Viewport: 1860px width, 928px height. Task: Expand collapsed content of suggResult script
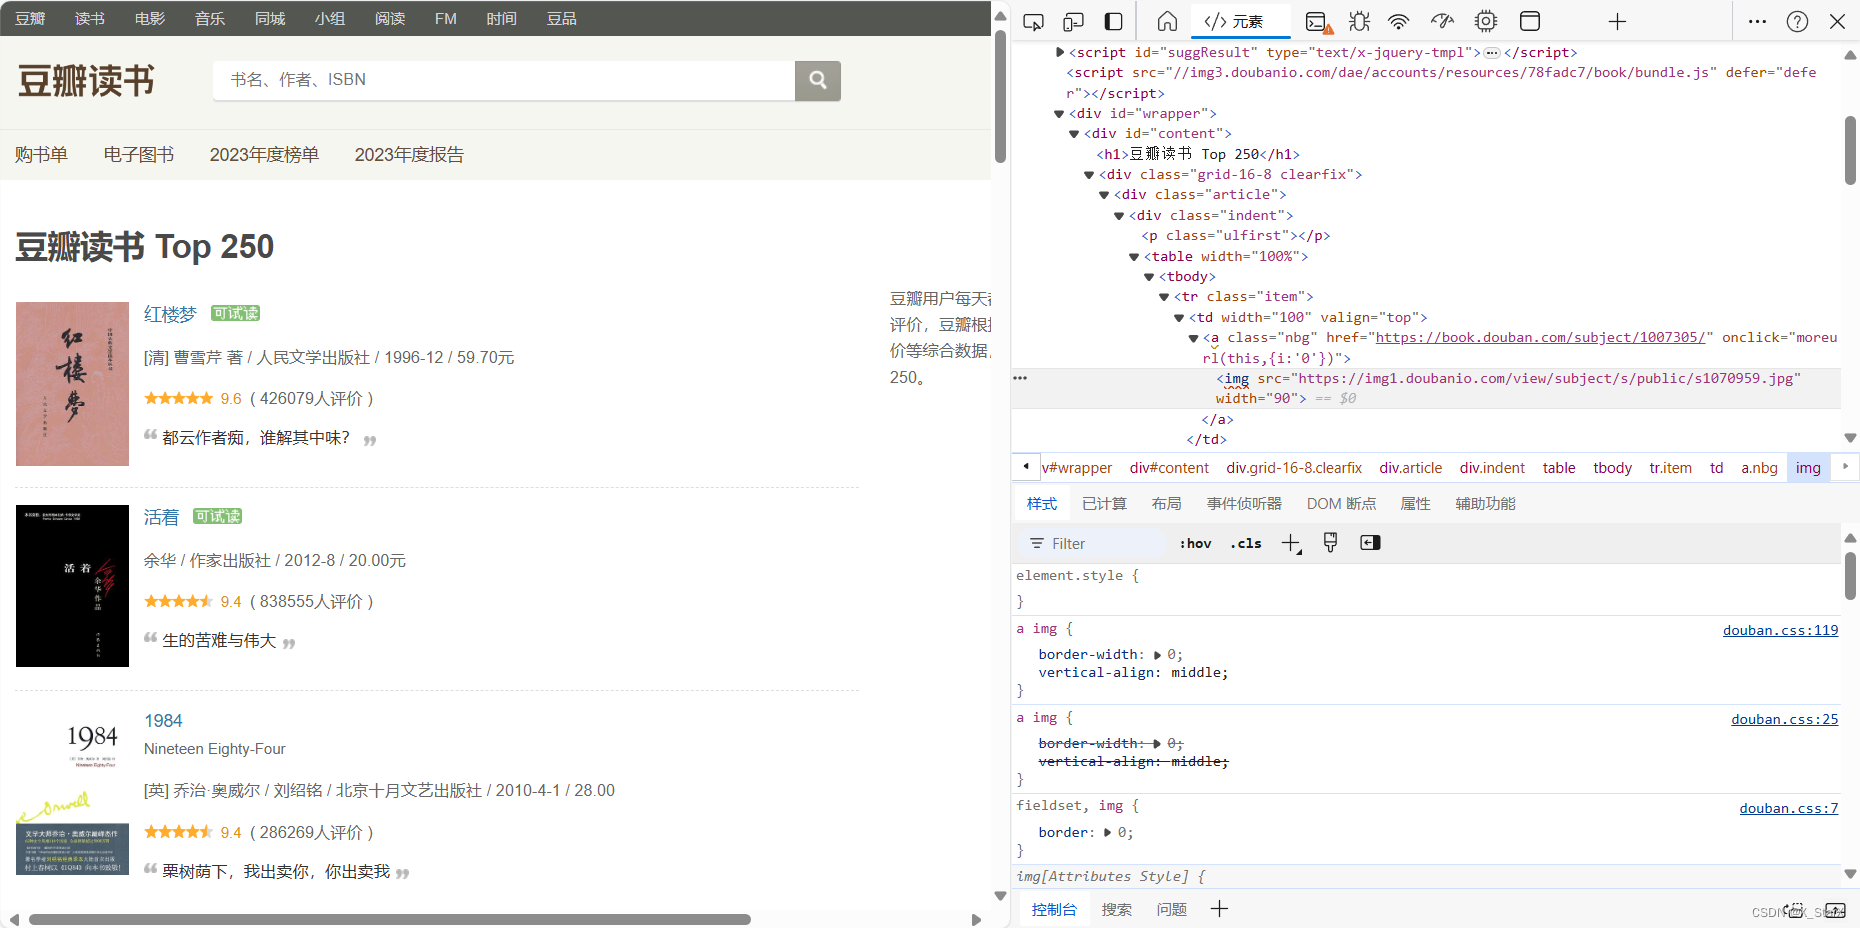1492,53
